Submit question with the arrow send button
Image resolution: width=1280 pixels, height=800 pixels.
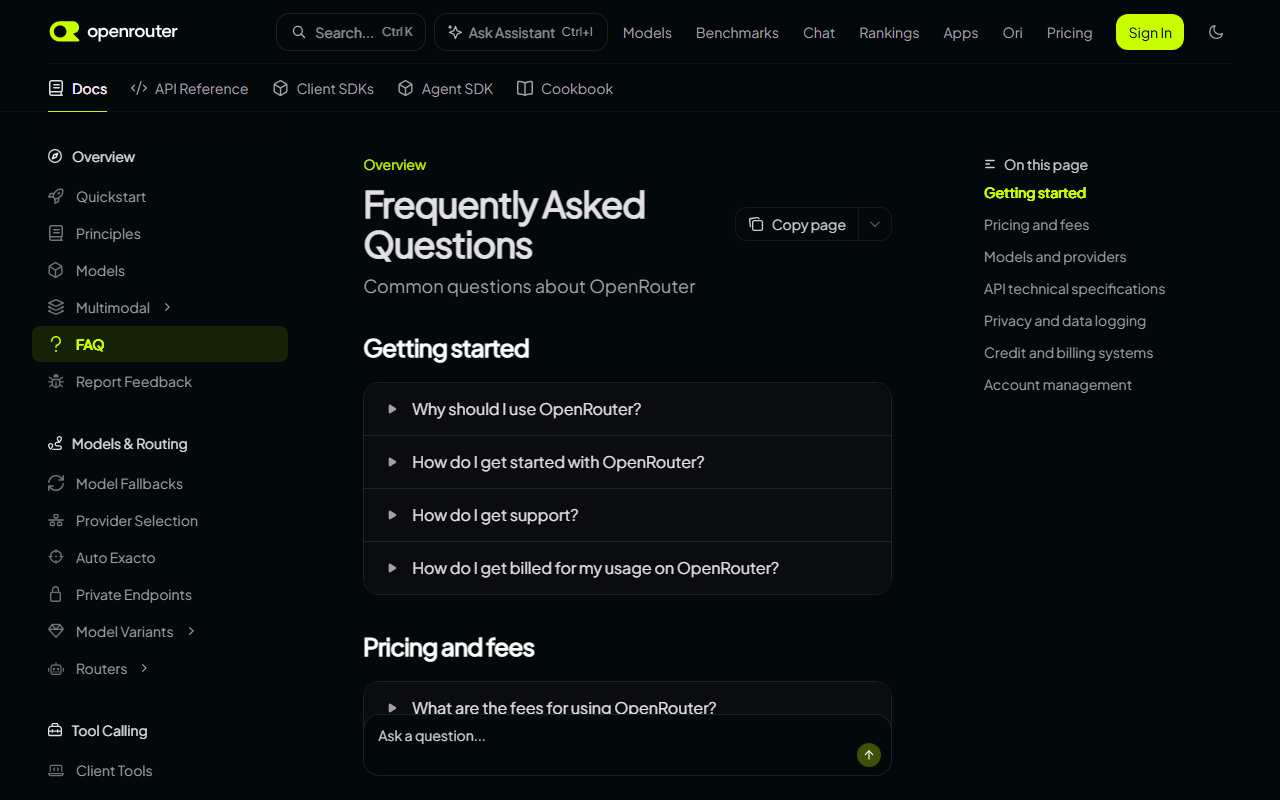click(x=869, y=755)
